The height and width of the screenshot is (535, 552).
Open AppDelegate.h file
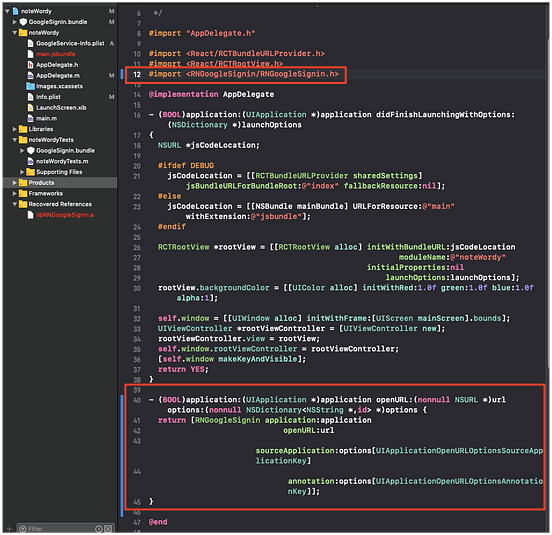click(x=57, y=65)
